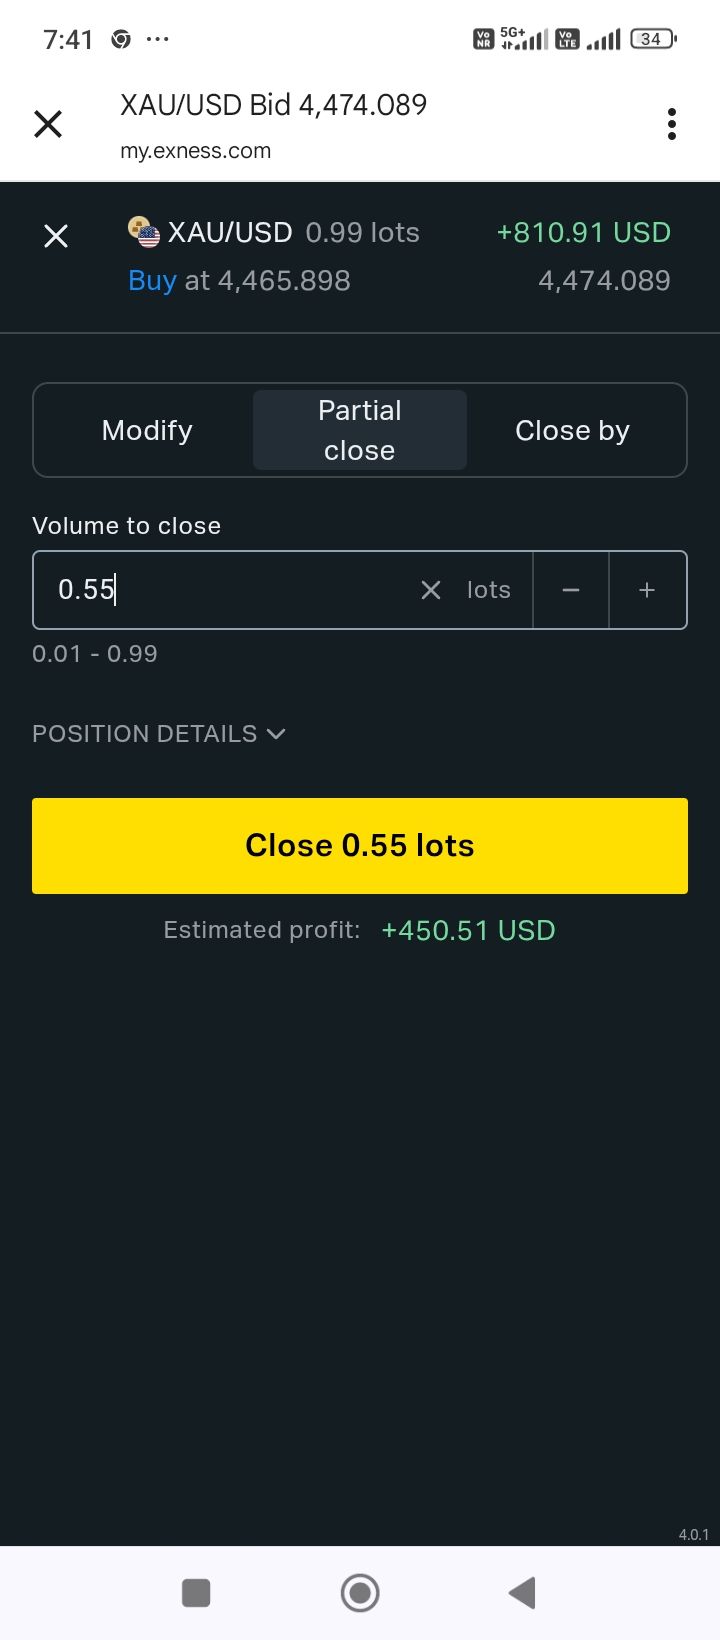Tap the battery indicator in status bar
Screen dimensions: 720x1640
tap(653, 39)
